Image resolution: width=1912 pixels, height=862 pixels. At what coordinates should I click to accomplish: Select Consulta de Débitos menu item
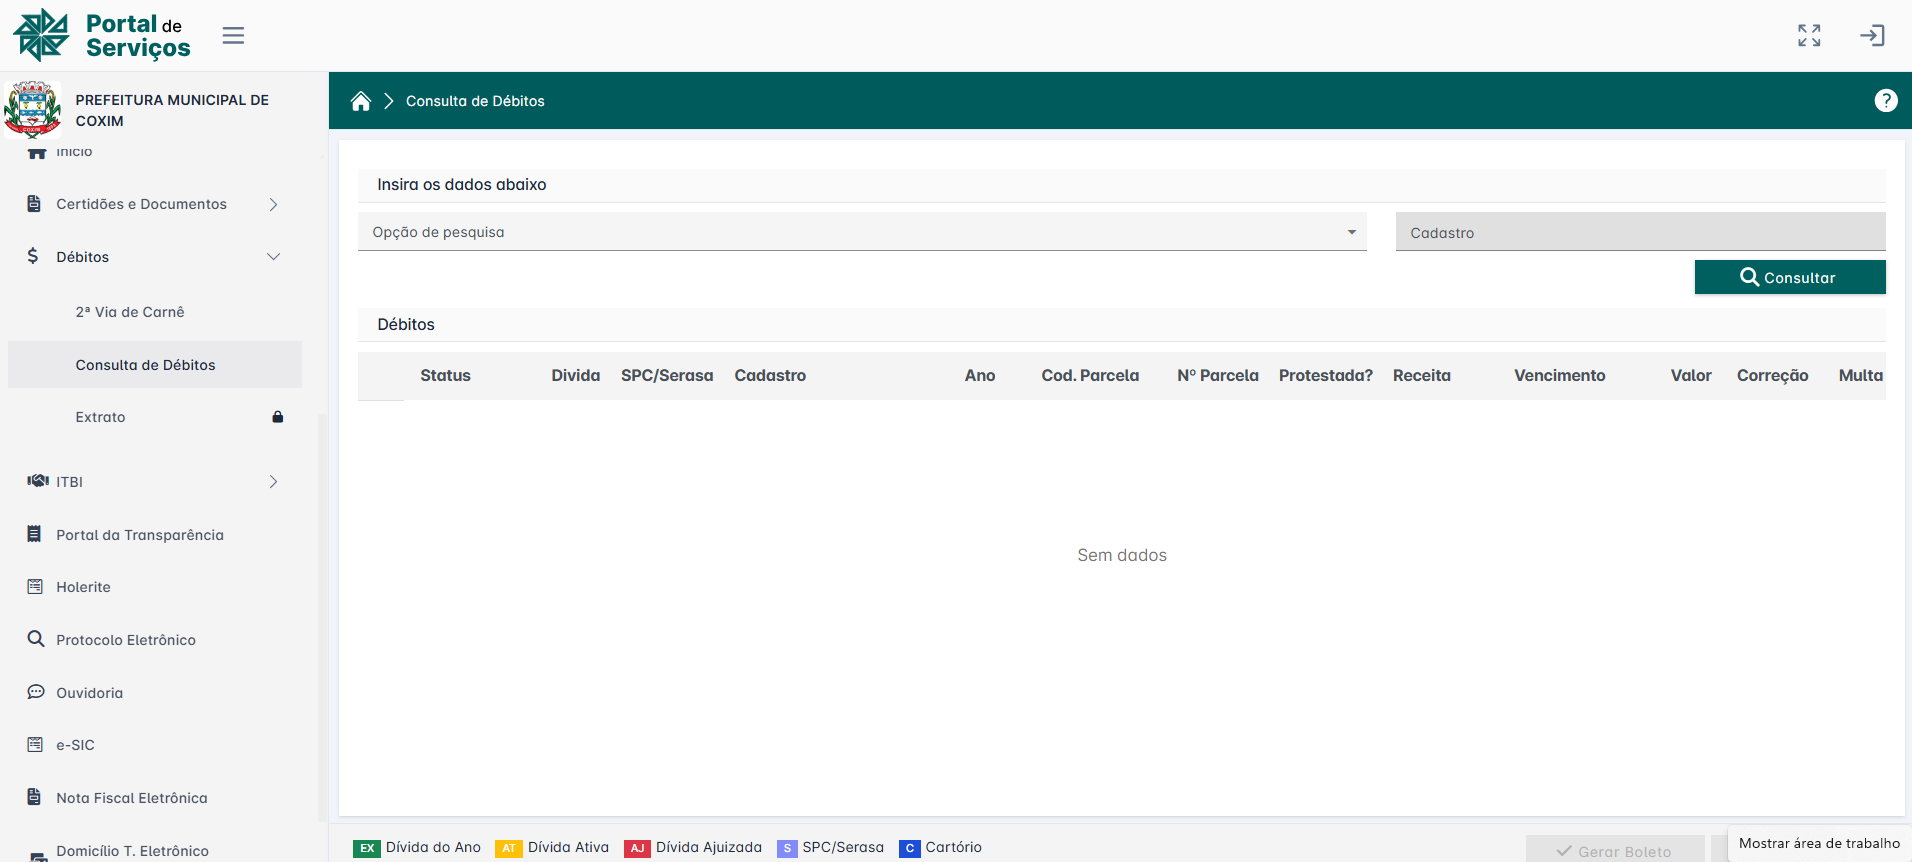click(x=146, y=365)
